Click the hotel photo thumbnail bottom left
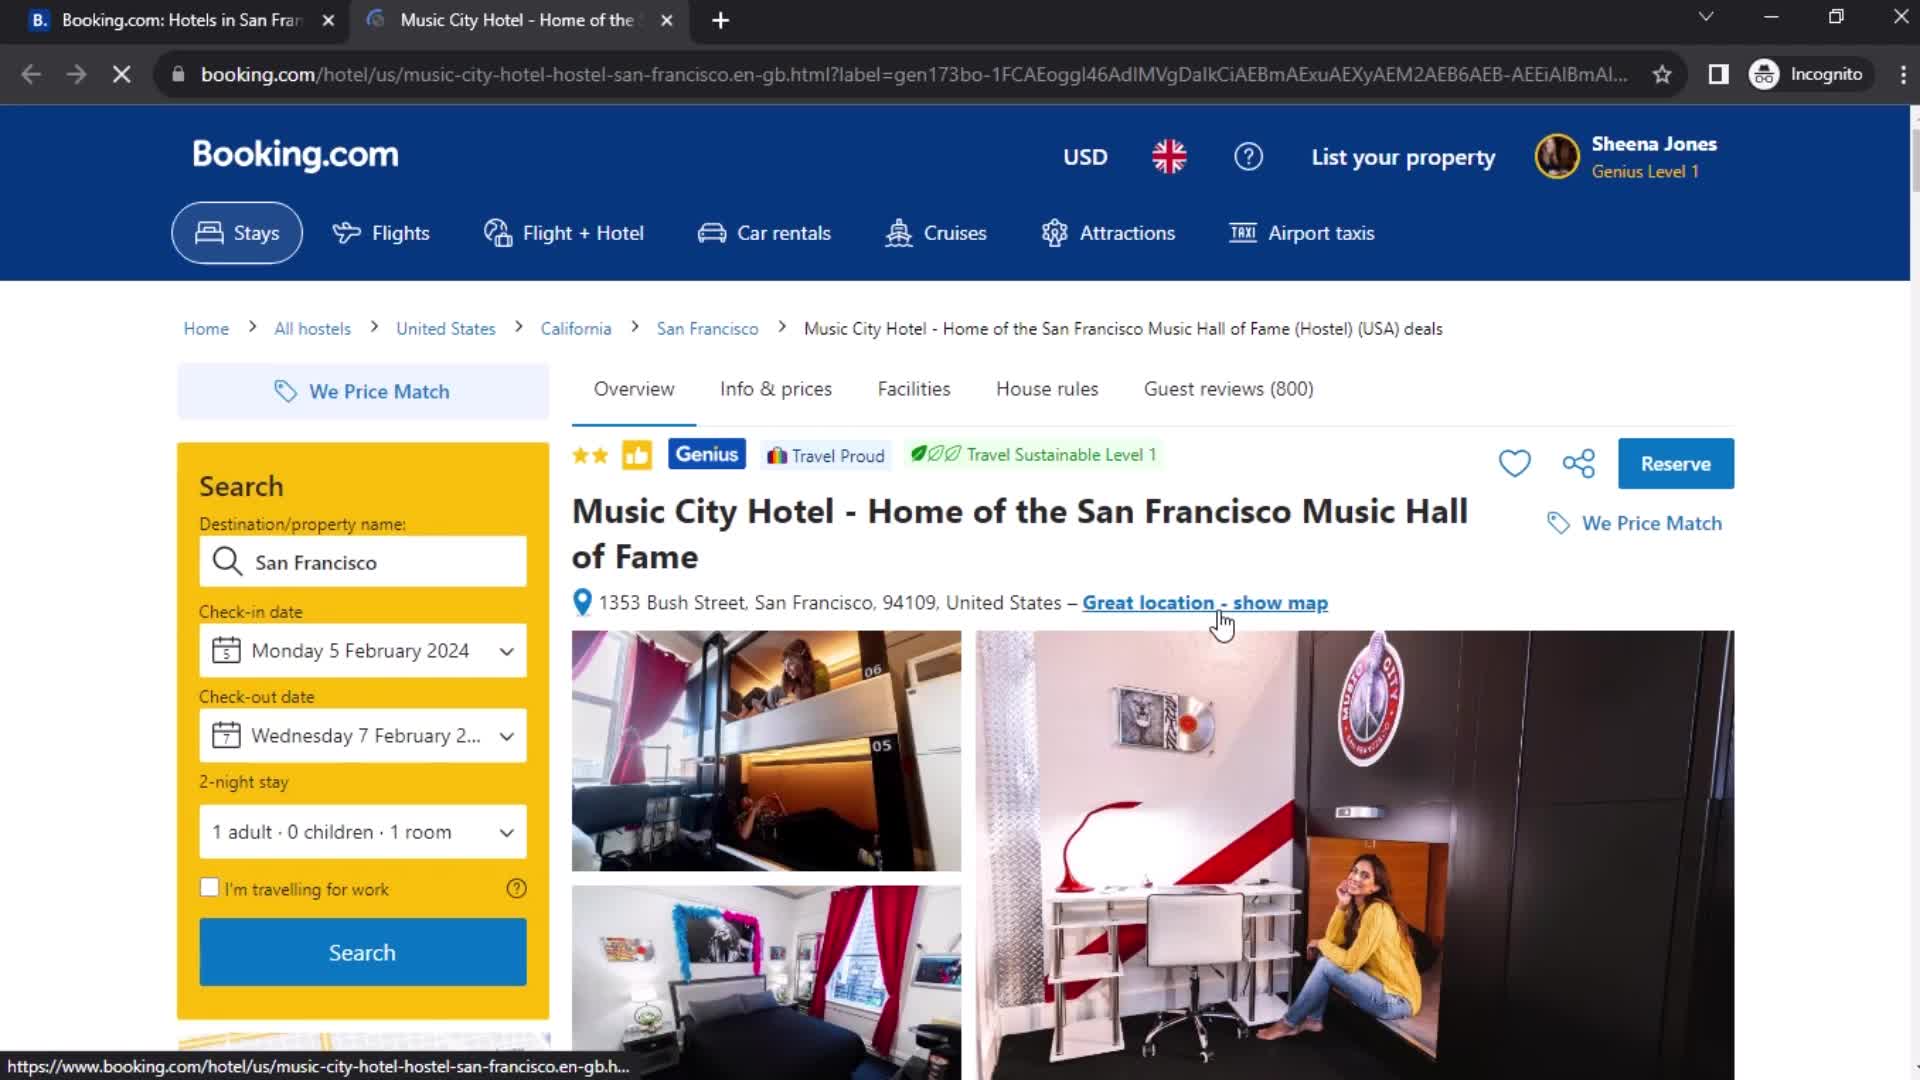 (767, 981)
